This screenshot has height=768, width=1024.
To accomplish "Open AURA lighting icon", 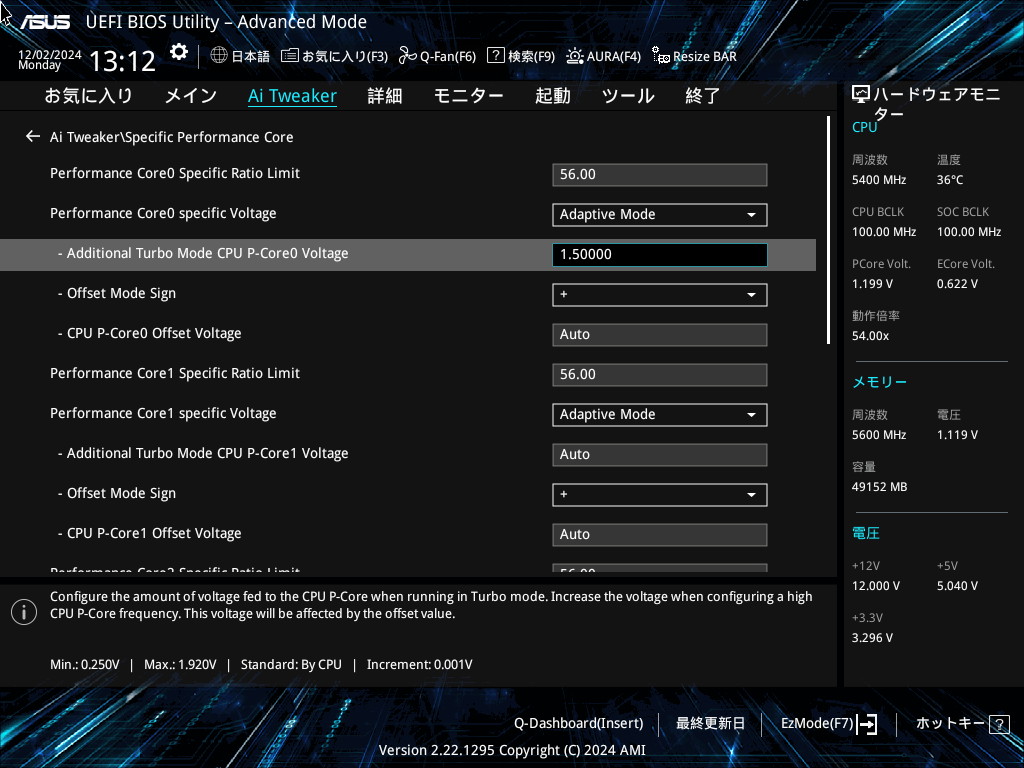I will tap(574, 56).
